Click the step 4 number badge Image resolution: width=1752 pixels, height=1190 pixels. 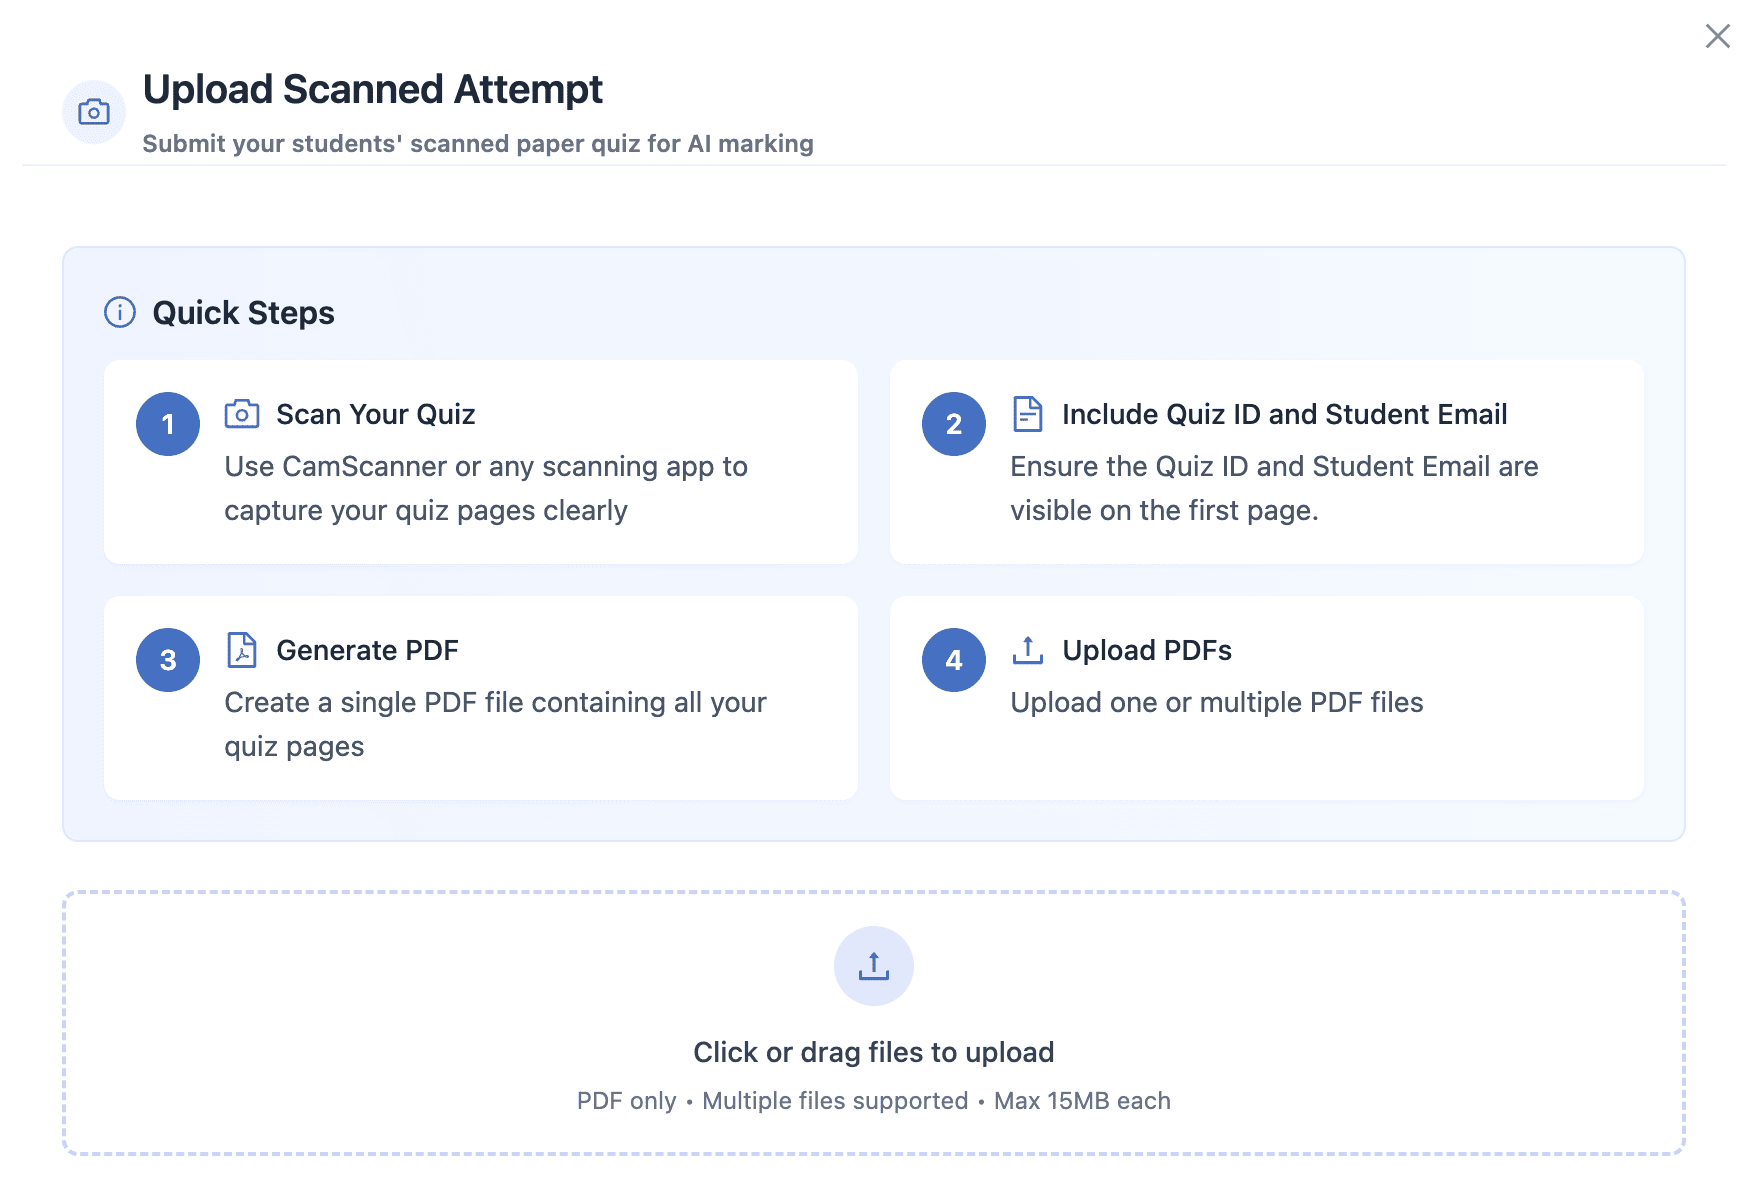[x=953, y=660]
